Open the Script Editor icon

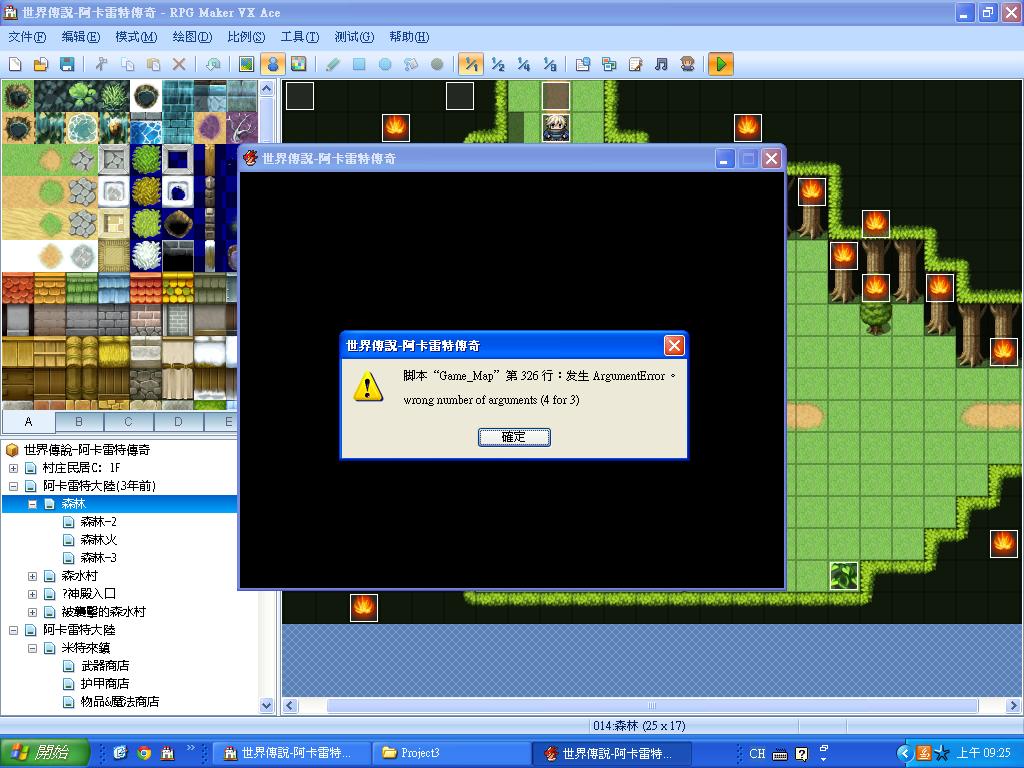pyautogui.click(x=635, y=64)
